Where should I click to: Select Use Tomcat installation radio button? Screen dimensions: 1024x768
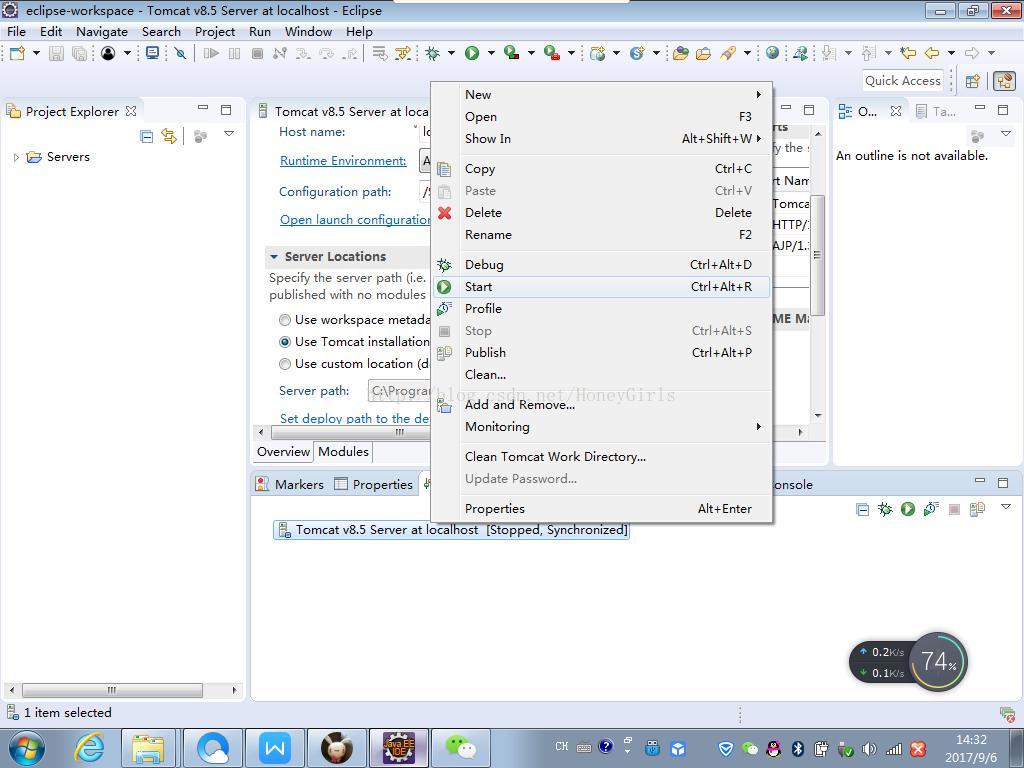pyautogui.click(x=285, y=342)
